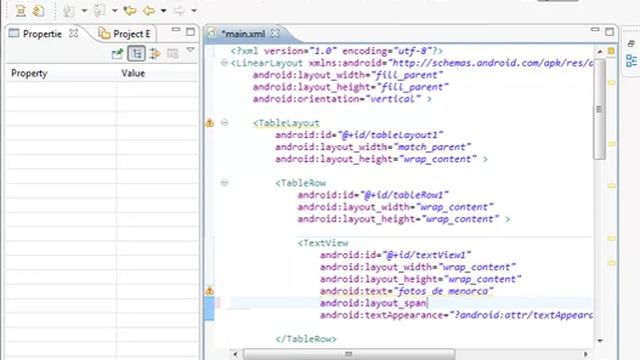Collapse the TableRow fold marker
The height and width of the screenshot is (360, 640).
(224, 182)
